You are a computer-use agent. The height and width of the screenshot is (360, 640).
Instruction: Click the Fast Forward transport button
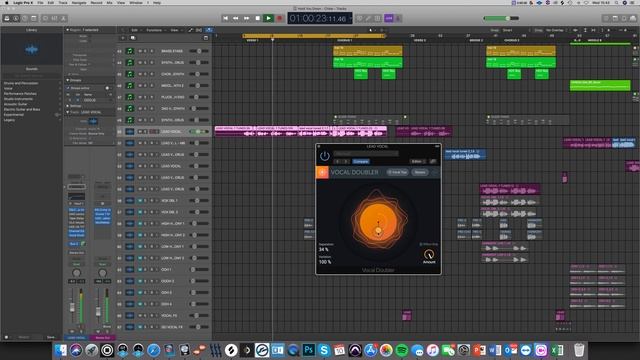[247, 18]
